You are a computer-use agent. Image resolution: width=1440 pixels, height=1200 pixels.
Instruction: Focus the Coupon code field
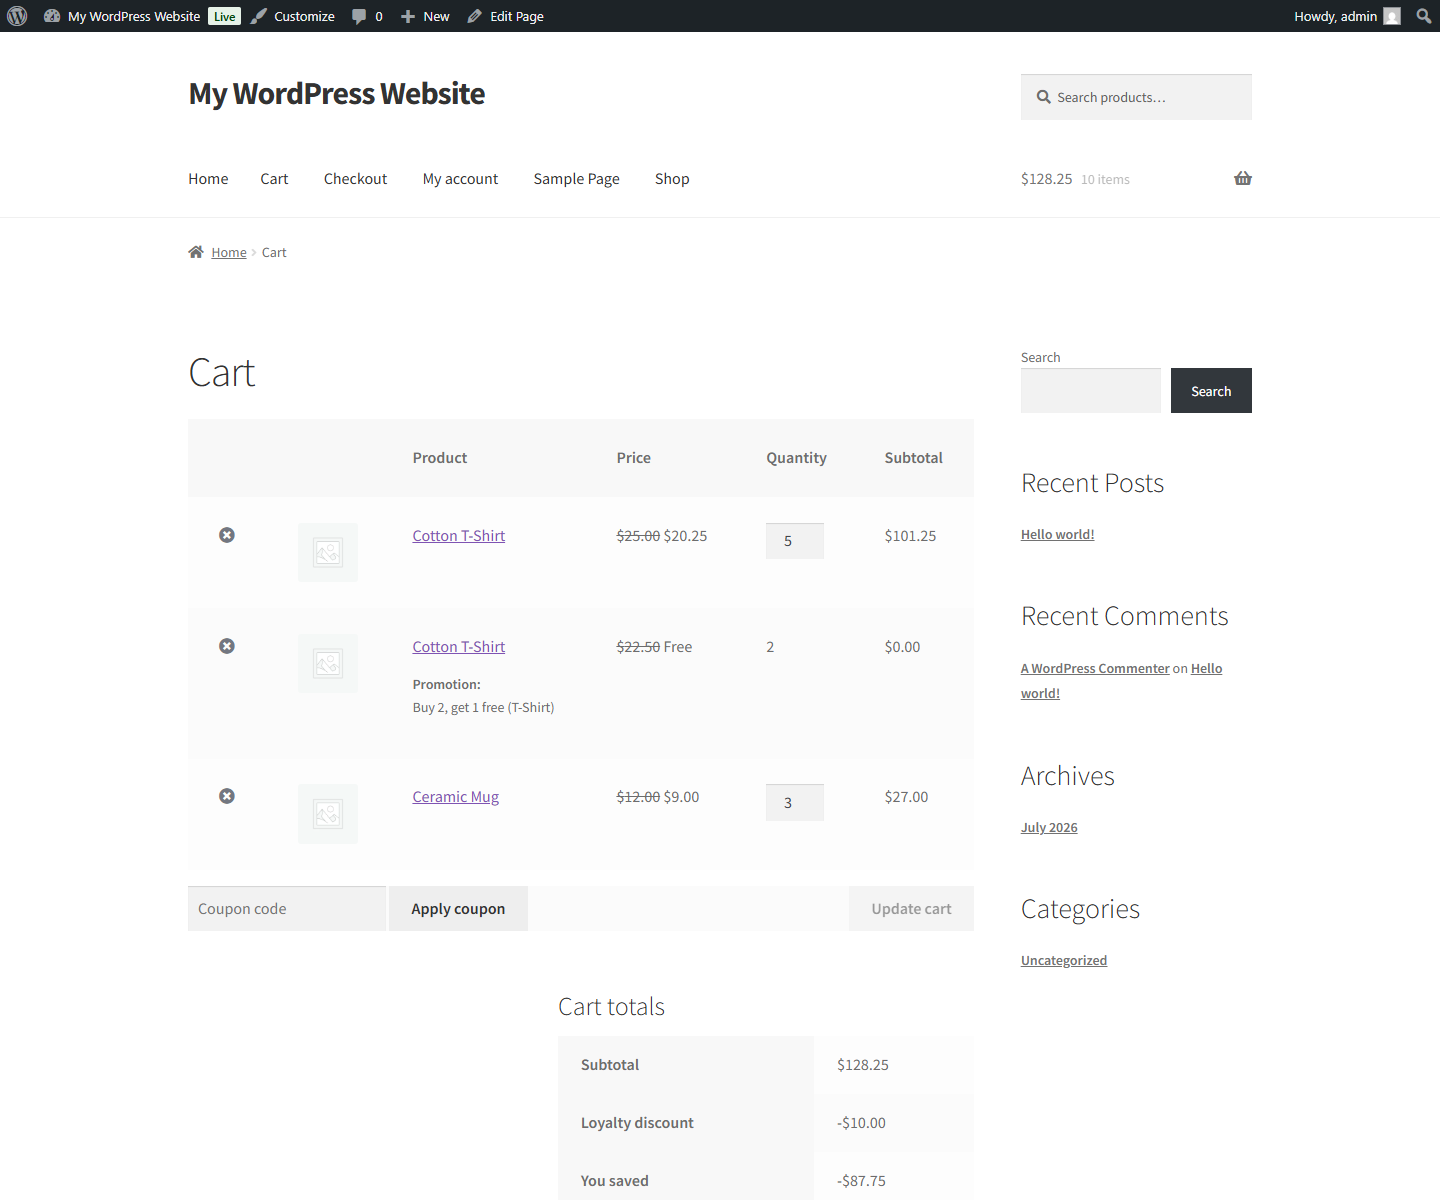click(x=287, y=909)
